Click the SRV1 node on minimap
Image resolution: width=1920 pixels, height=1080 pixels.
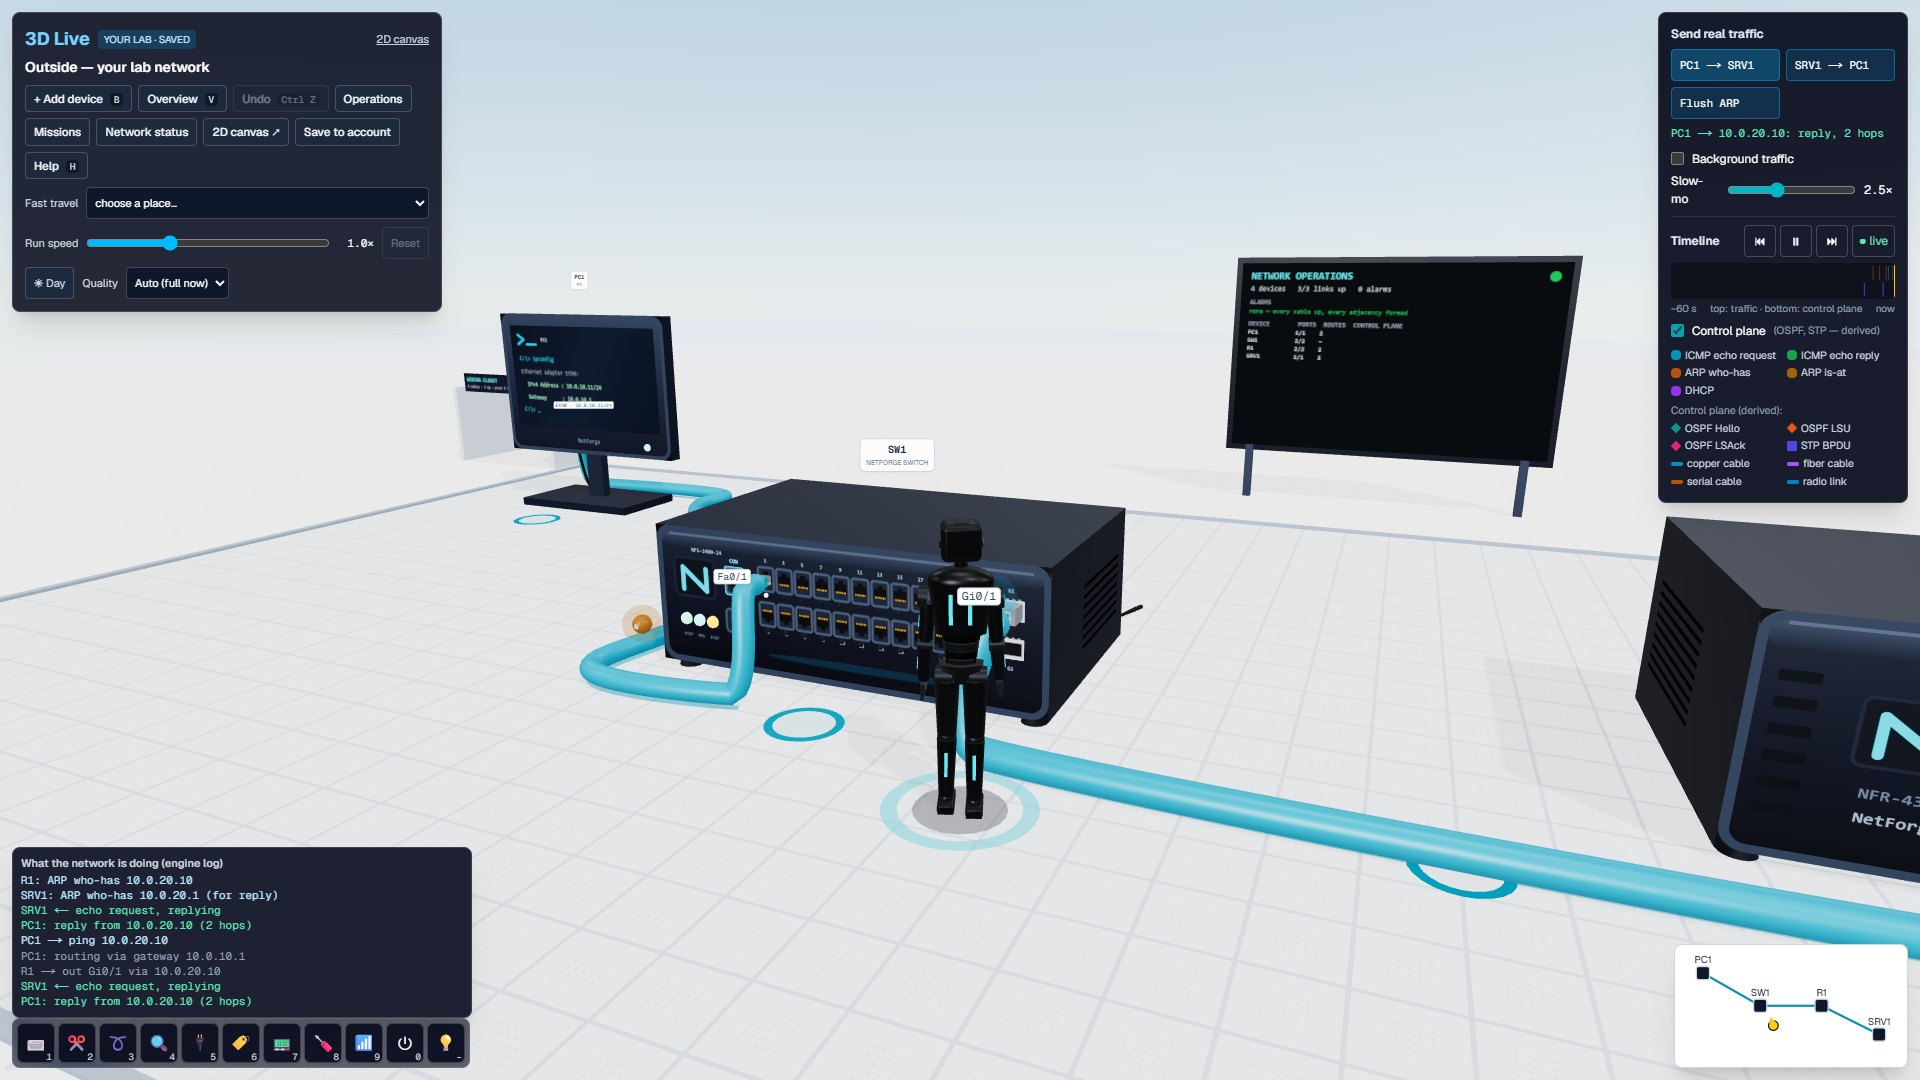point(1879,1035)
